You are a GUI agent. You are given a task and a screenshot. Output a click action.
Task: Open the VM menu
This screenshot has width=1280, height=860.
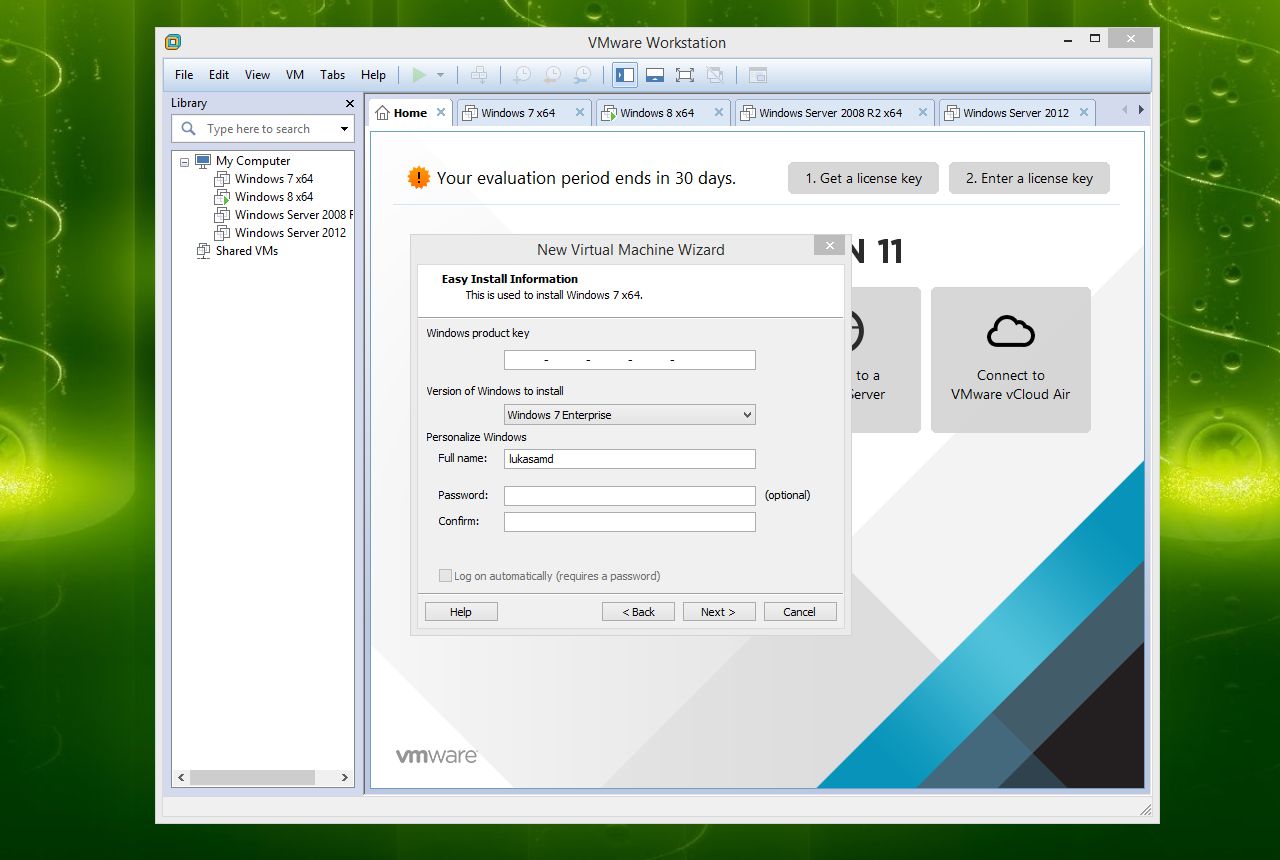click(295, 75)
